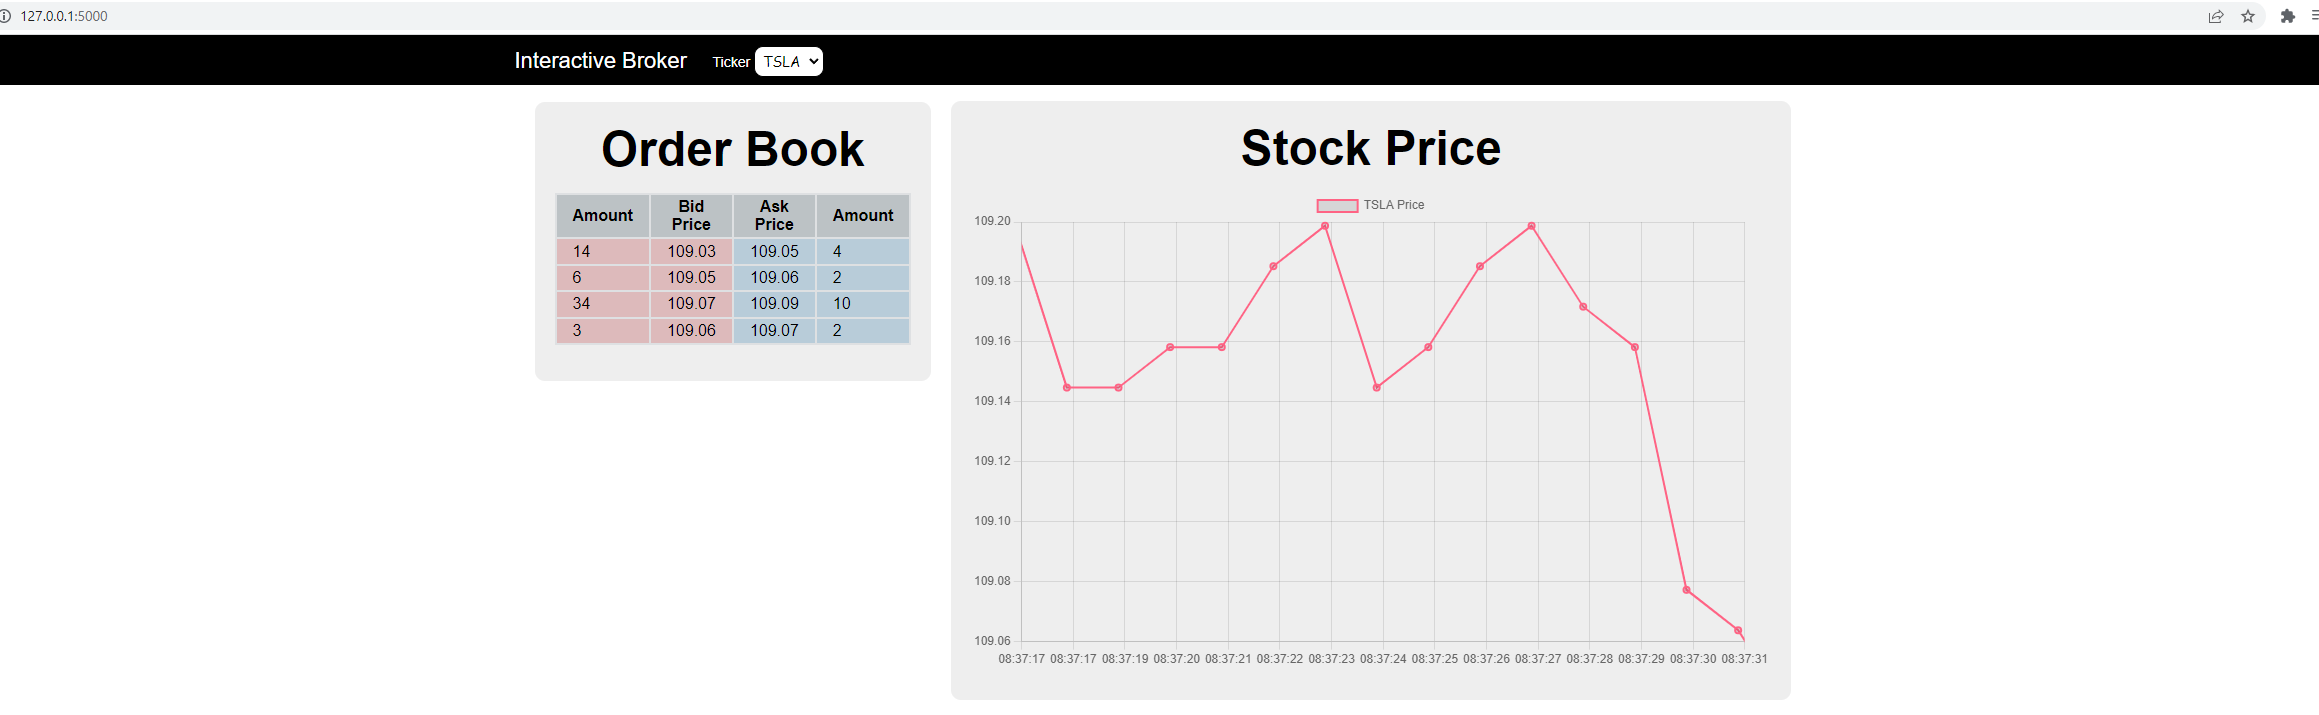Open the browser menu icon at top right
This screenshot has width=2319, height=715.
[2312, 16]
